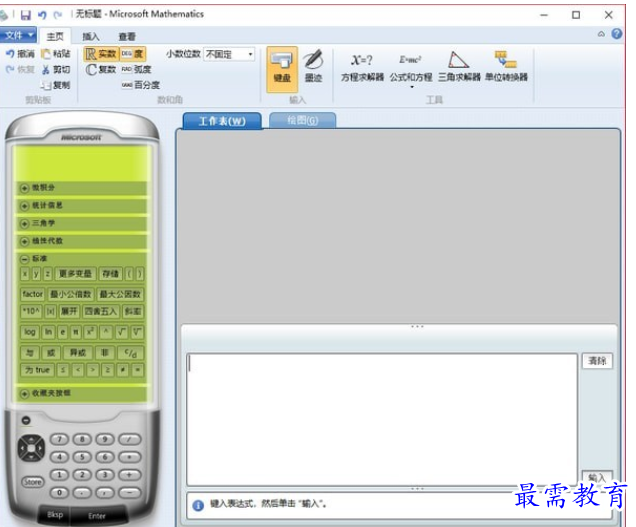Viewport: 636px width, 527px height.
Task: Click the less-than-or-equal key
Action: tap(63, 370)
